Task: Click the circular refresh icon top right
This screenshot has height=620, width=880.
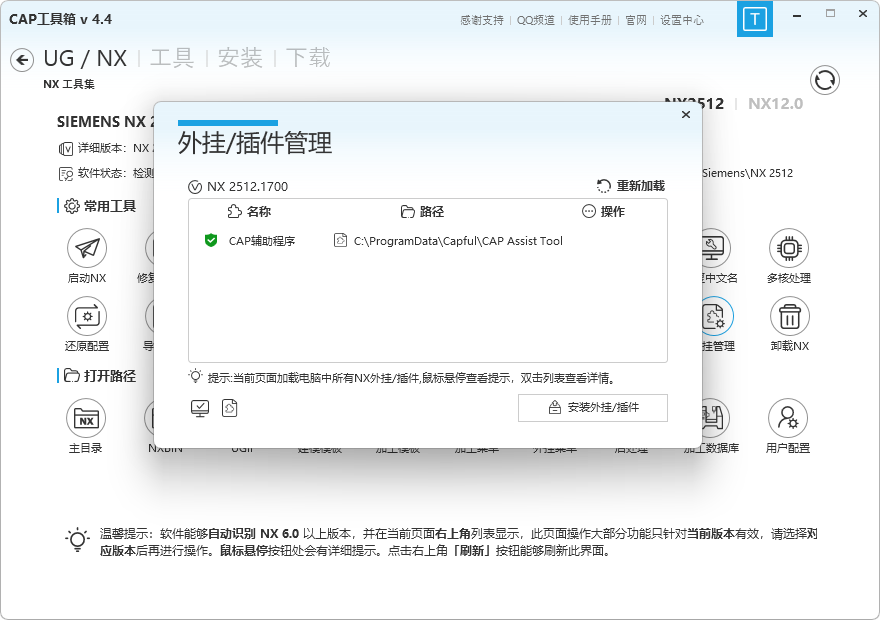Action: point(824,80)
